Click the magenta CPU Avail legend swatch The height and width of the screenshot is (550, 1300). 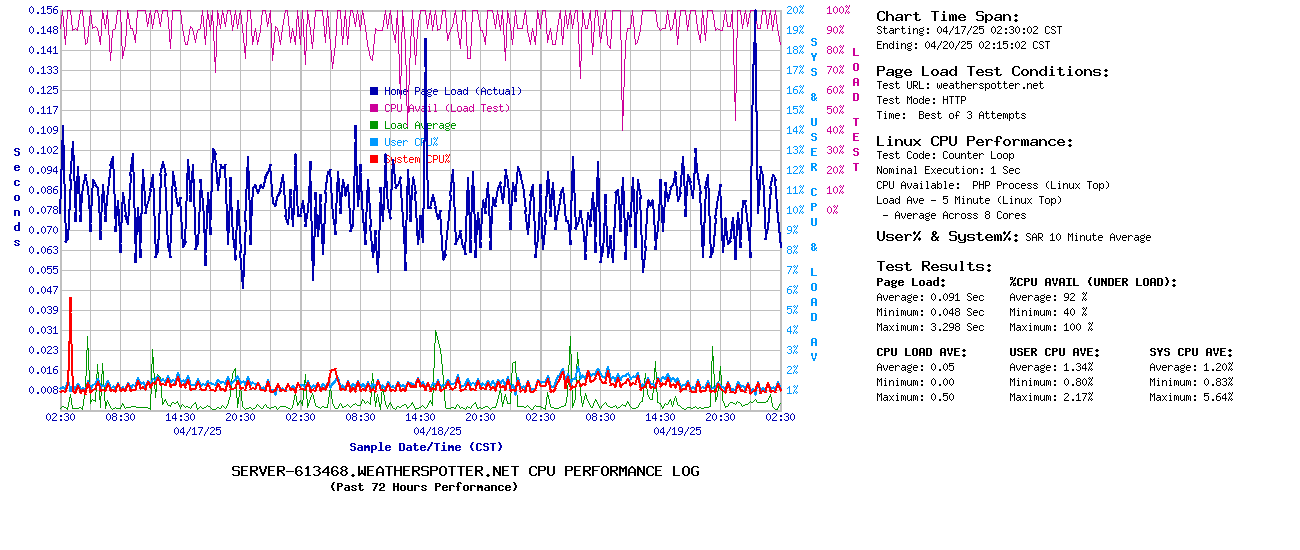point(374,108)
